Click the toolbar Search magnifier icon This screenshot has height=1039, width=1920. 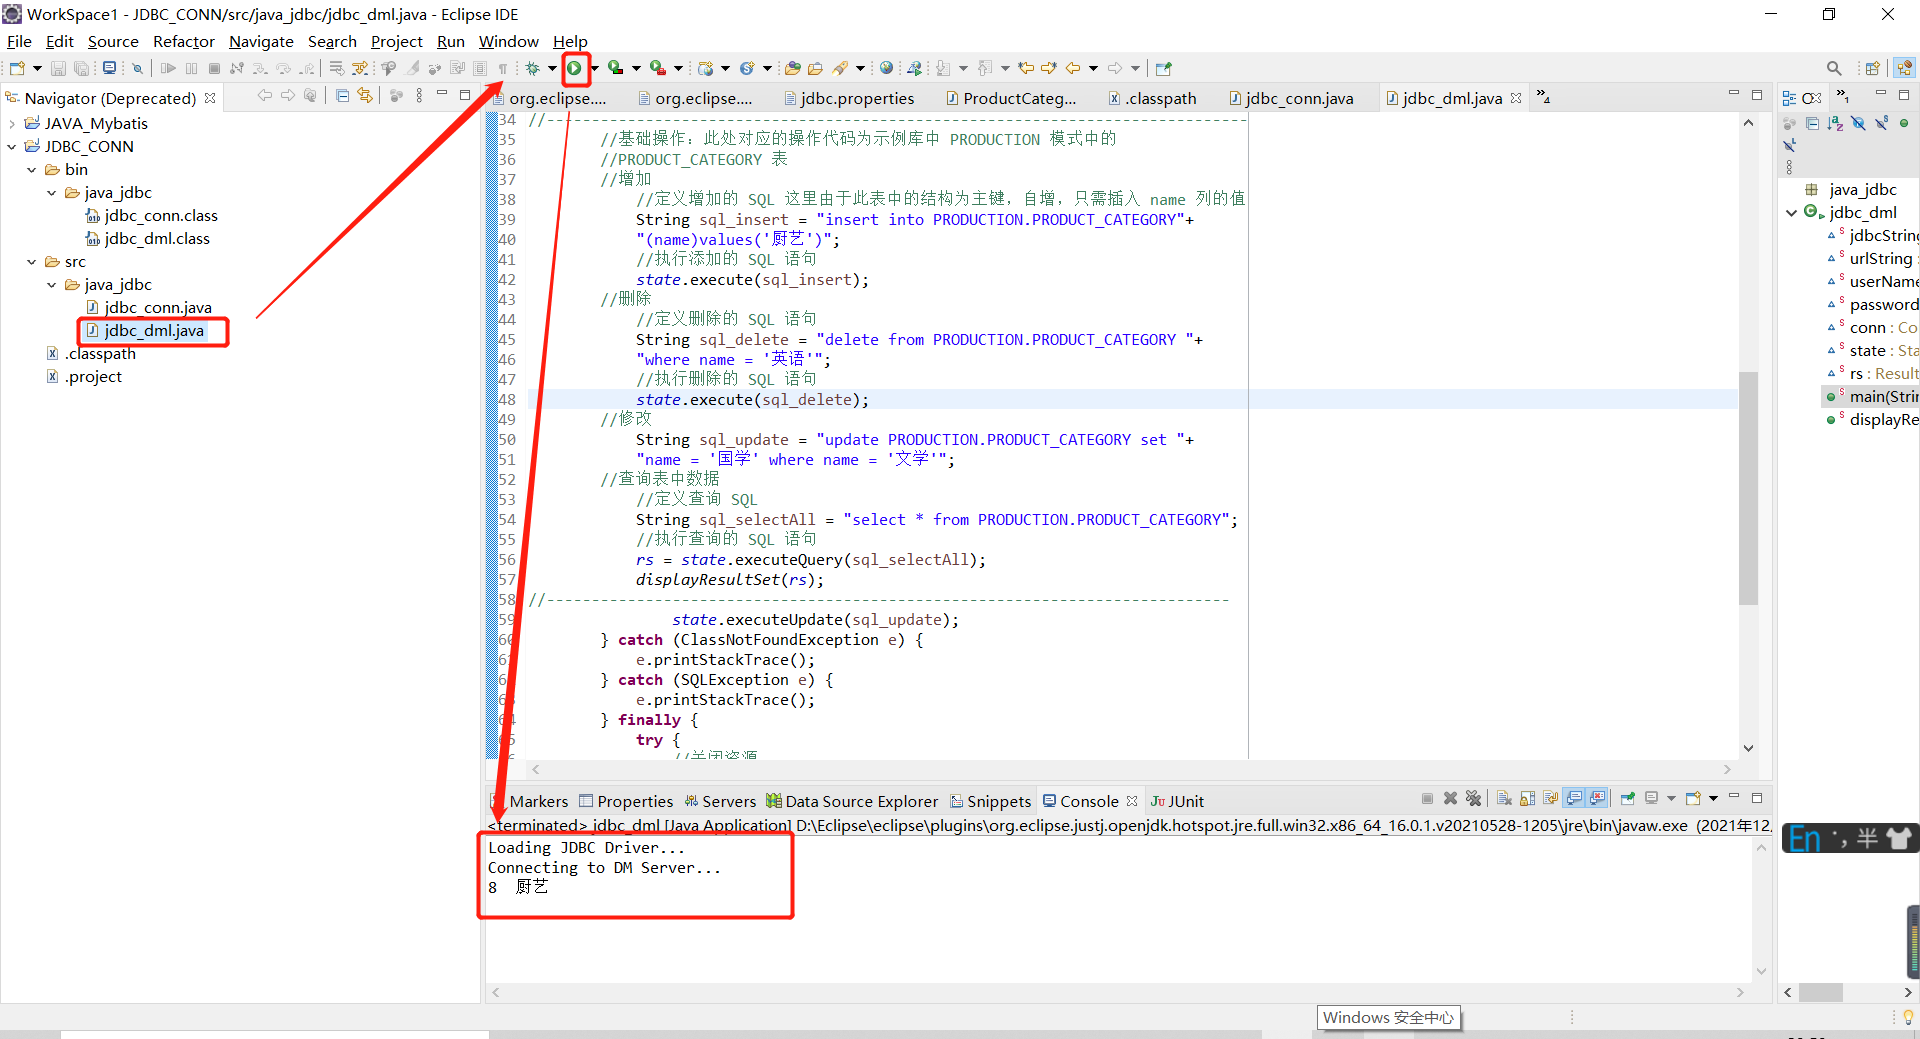pyautogui.click(x=1834, y=68)
